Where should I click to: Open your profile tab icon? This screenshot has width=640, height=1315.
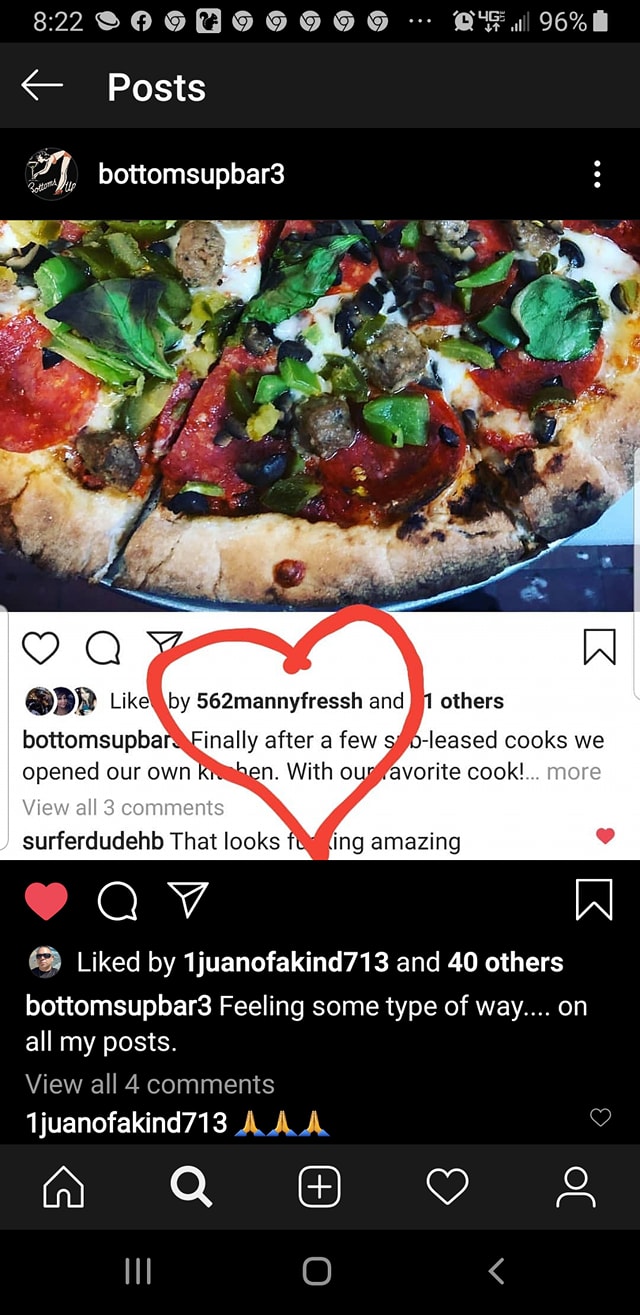coord(575,1187)
